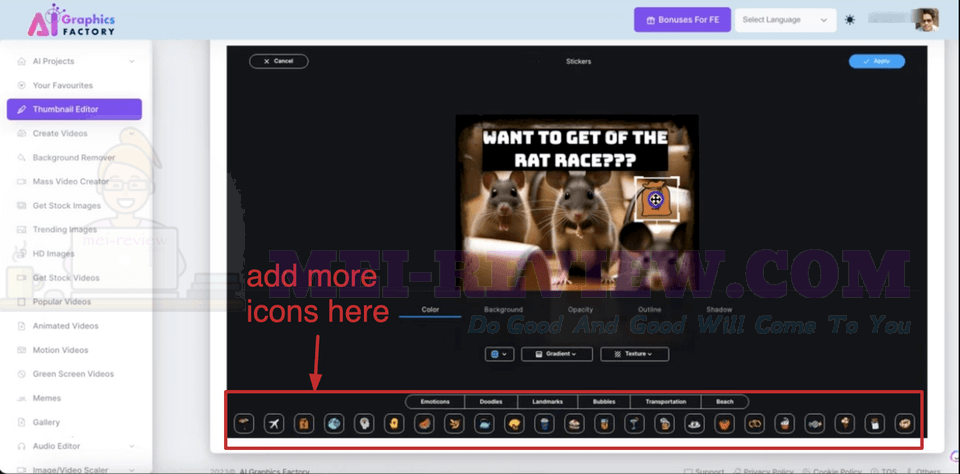Click the picture icon beside Trending Images

(x=21, y=230)
